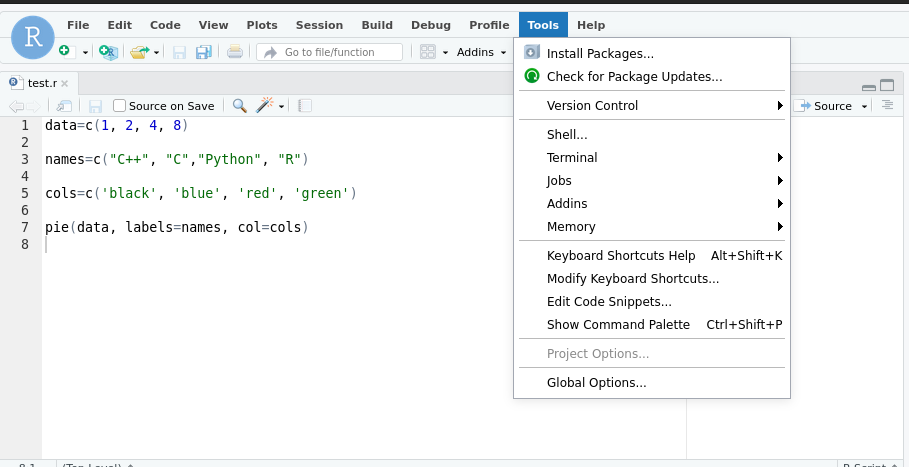
Task: Click the Source button
Action: 824,105
